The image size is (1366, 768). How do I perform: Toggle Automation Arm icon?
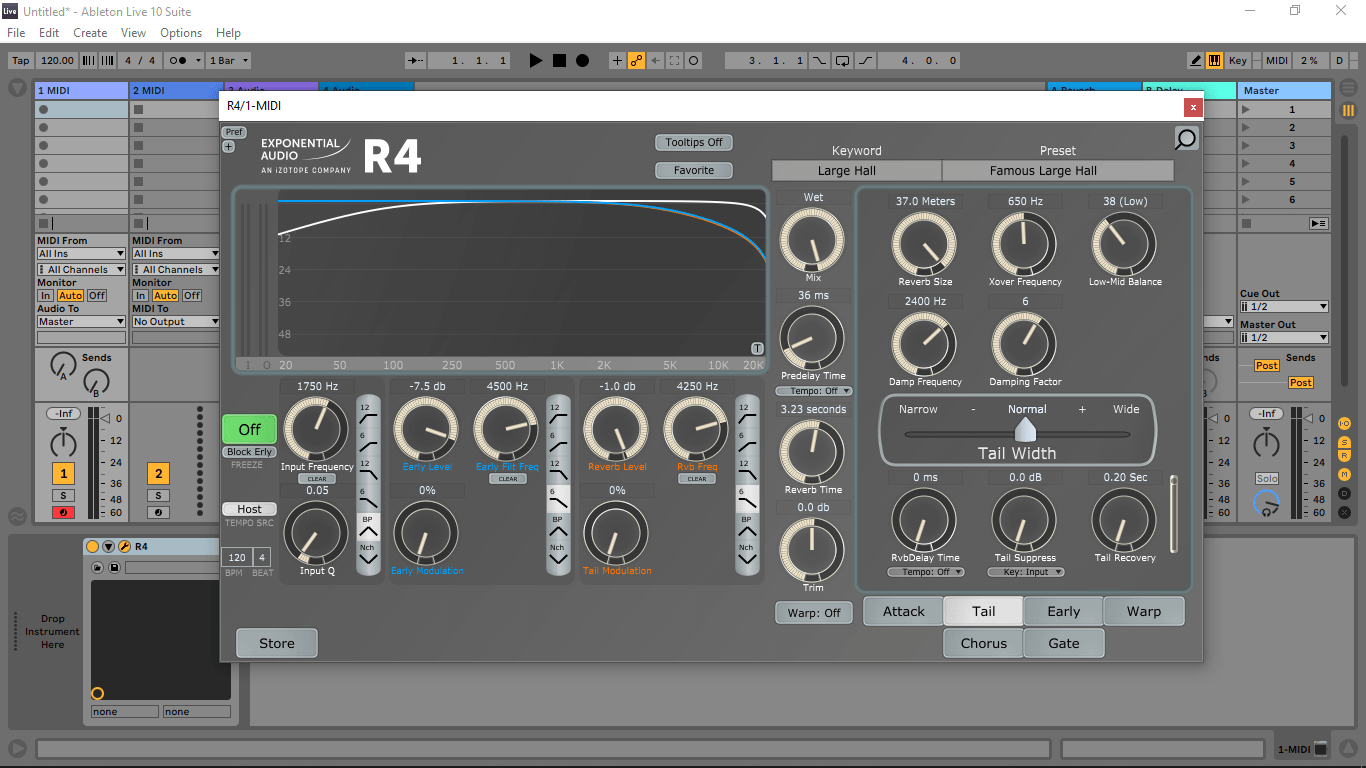click(636, 61)
